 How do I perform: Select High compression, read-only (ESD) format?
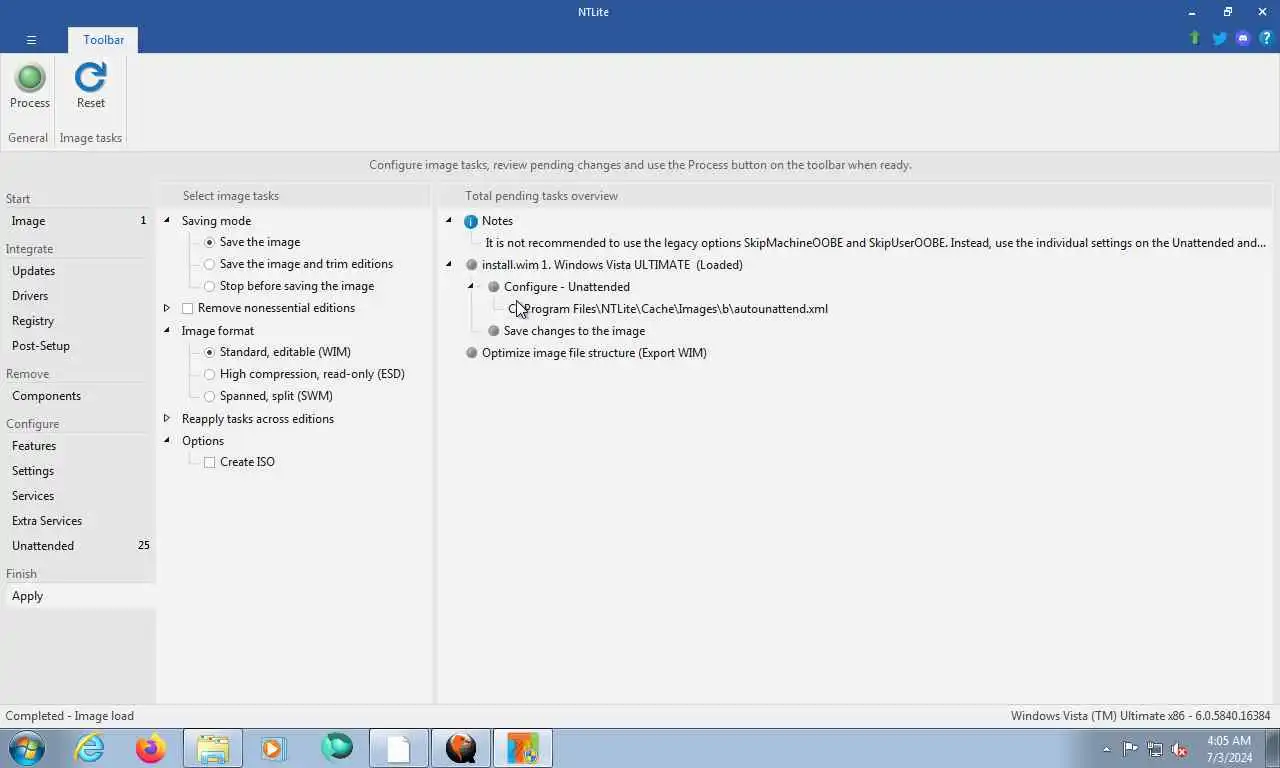(x=209, y=374)
